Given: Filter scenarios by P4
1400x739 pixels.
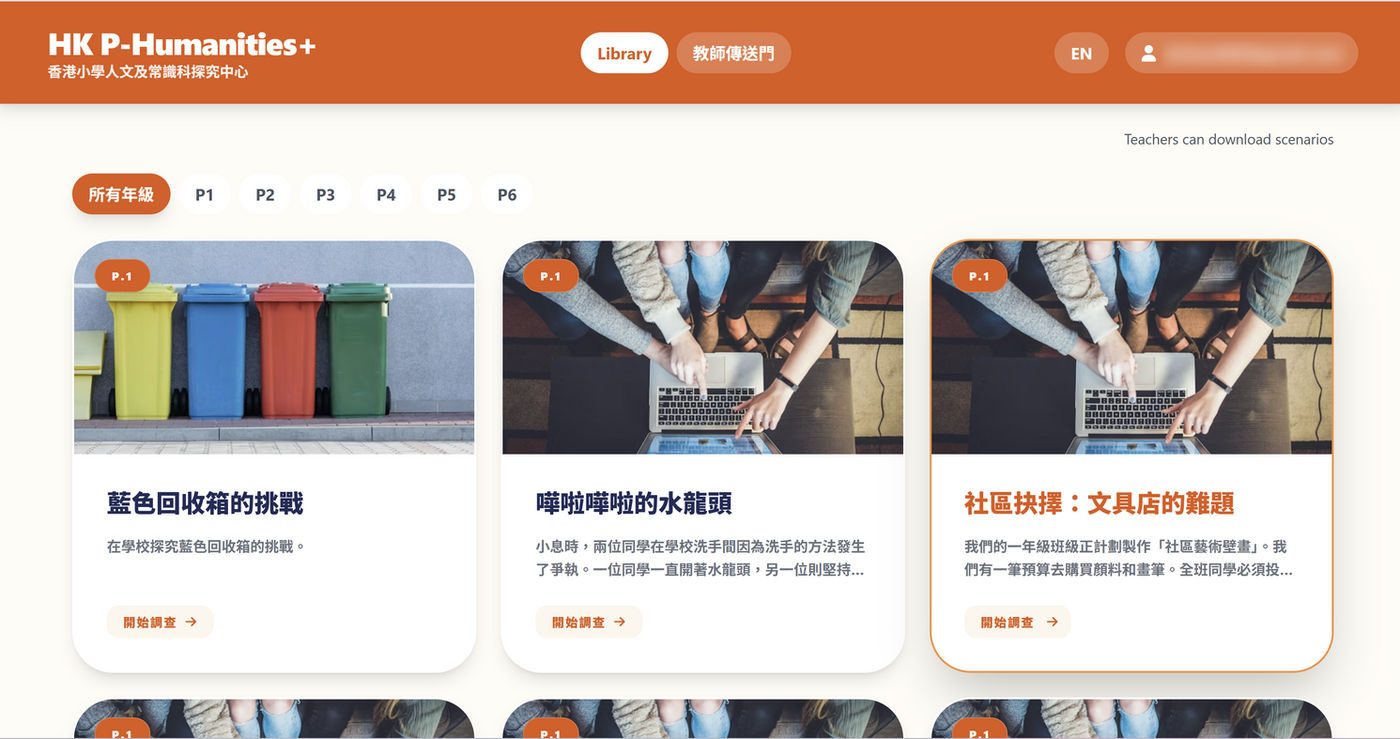Looking at the screenshot, I should (386, 194).
